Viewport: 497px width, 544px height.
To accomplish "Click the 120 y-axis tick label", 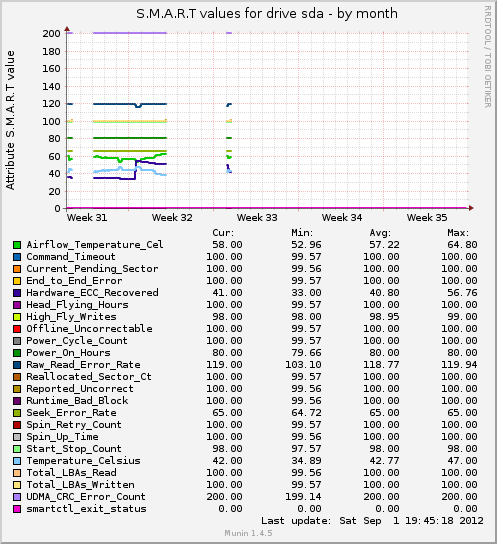I will (51, 104).
